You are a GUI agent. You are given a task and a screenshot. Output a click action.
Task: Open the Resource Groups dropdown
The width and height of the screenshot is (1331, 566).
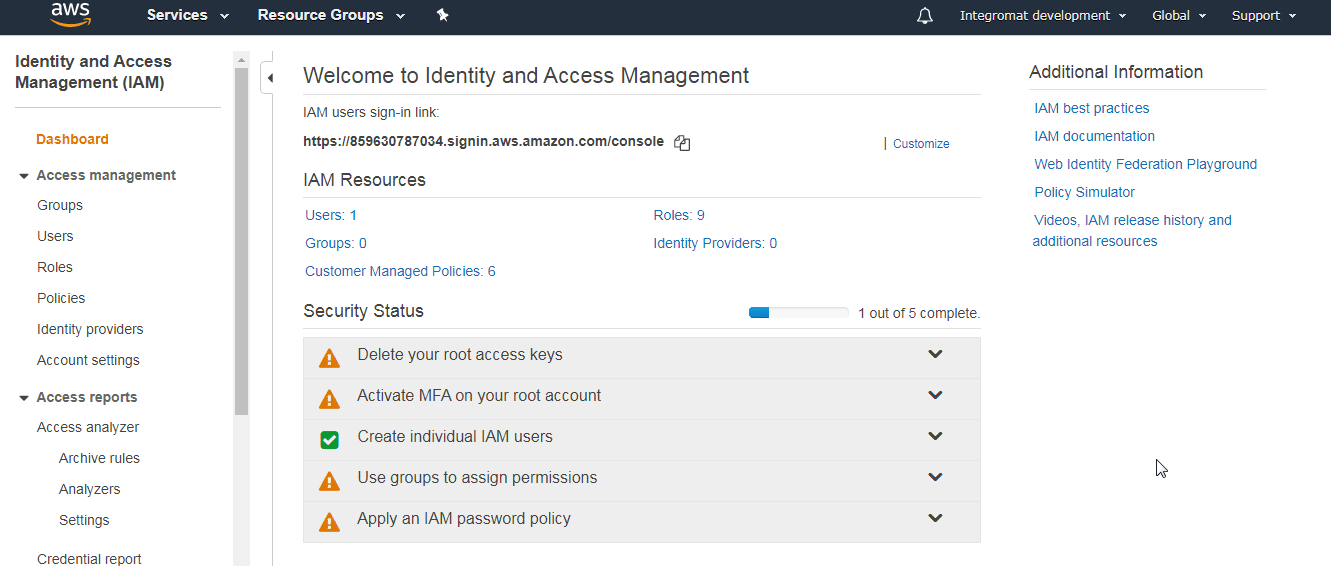click(x=331, y=15)
